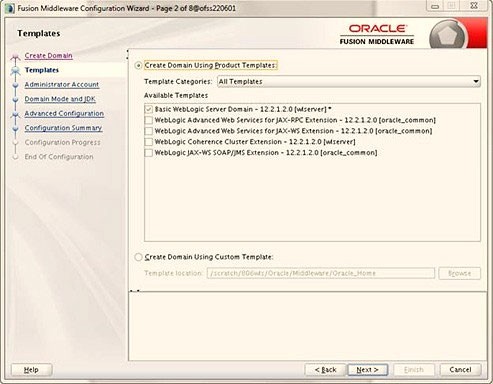Screen dimensions: 493x384
Task: Click the Create Domain step node icon
Action: click(15, 57)
